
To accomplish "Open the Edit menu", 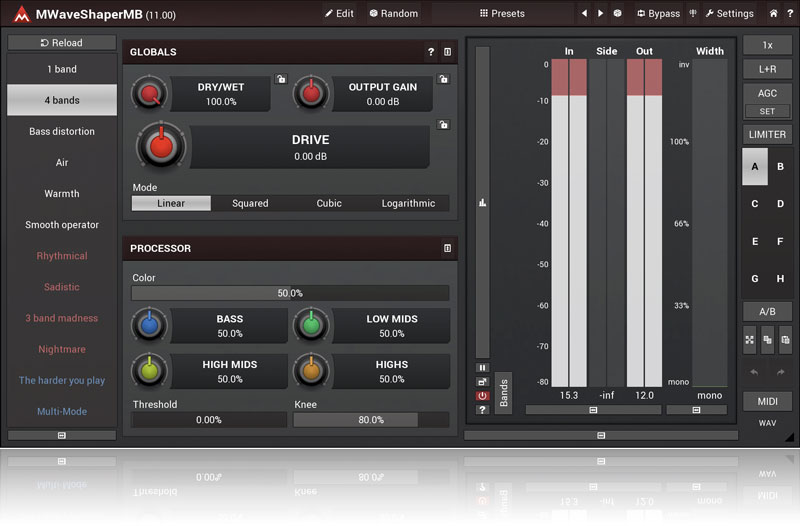I will [x=339, y=14].
